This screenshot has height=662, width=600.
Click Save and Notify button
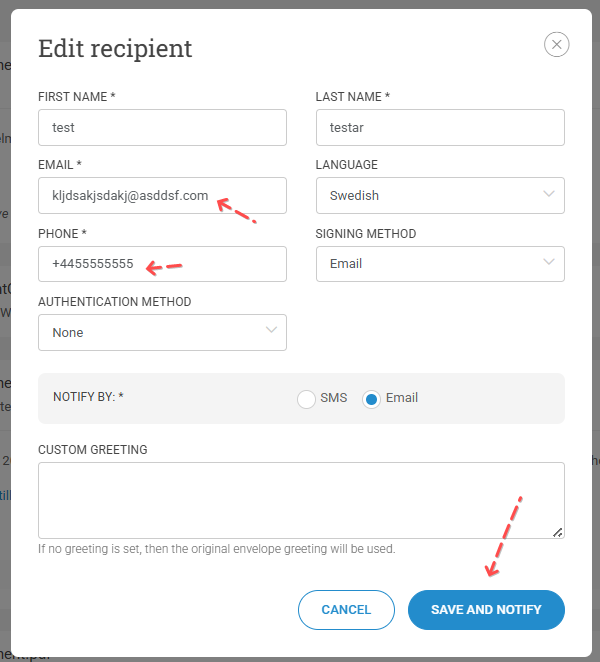click(x=486, y=610)
